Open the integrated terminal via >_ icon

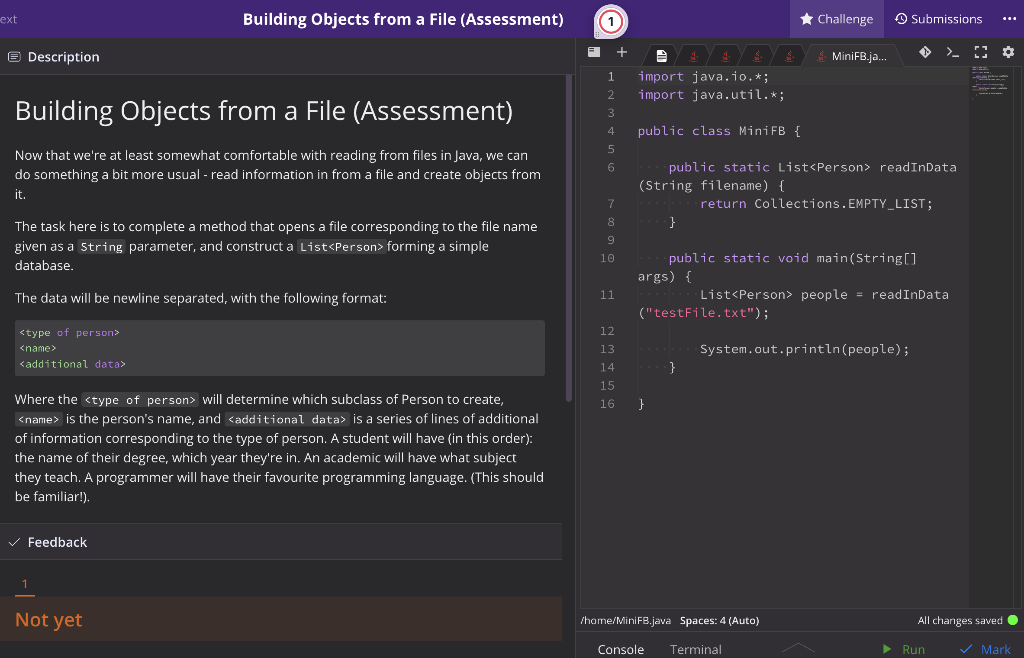click(x=952, y=52)
